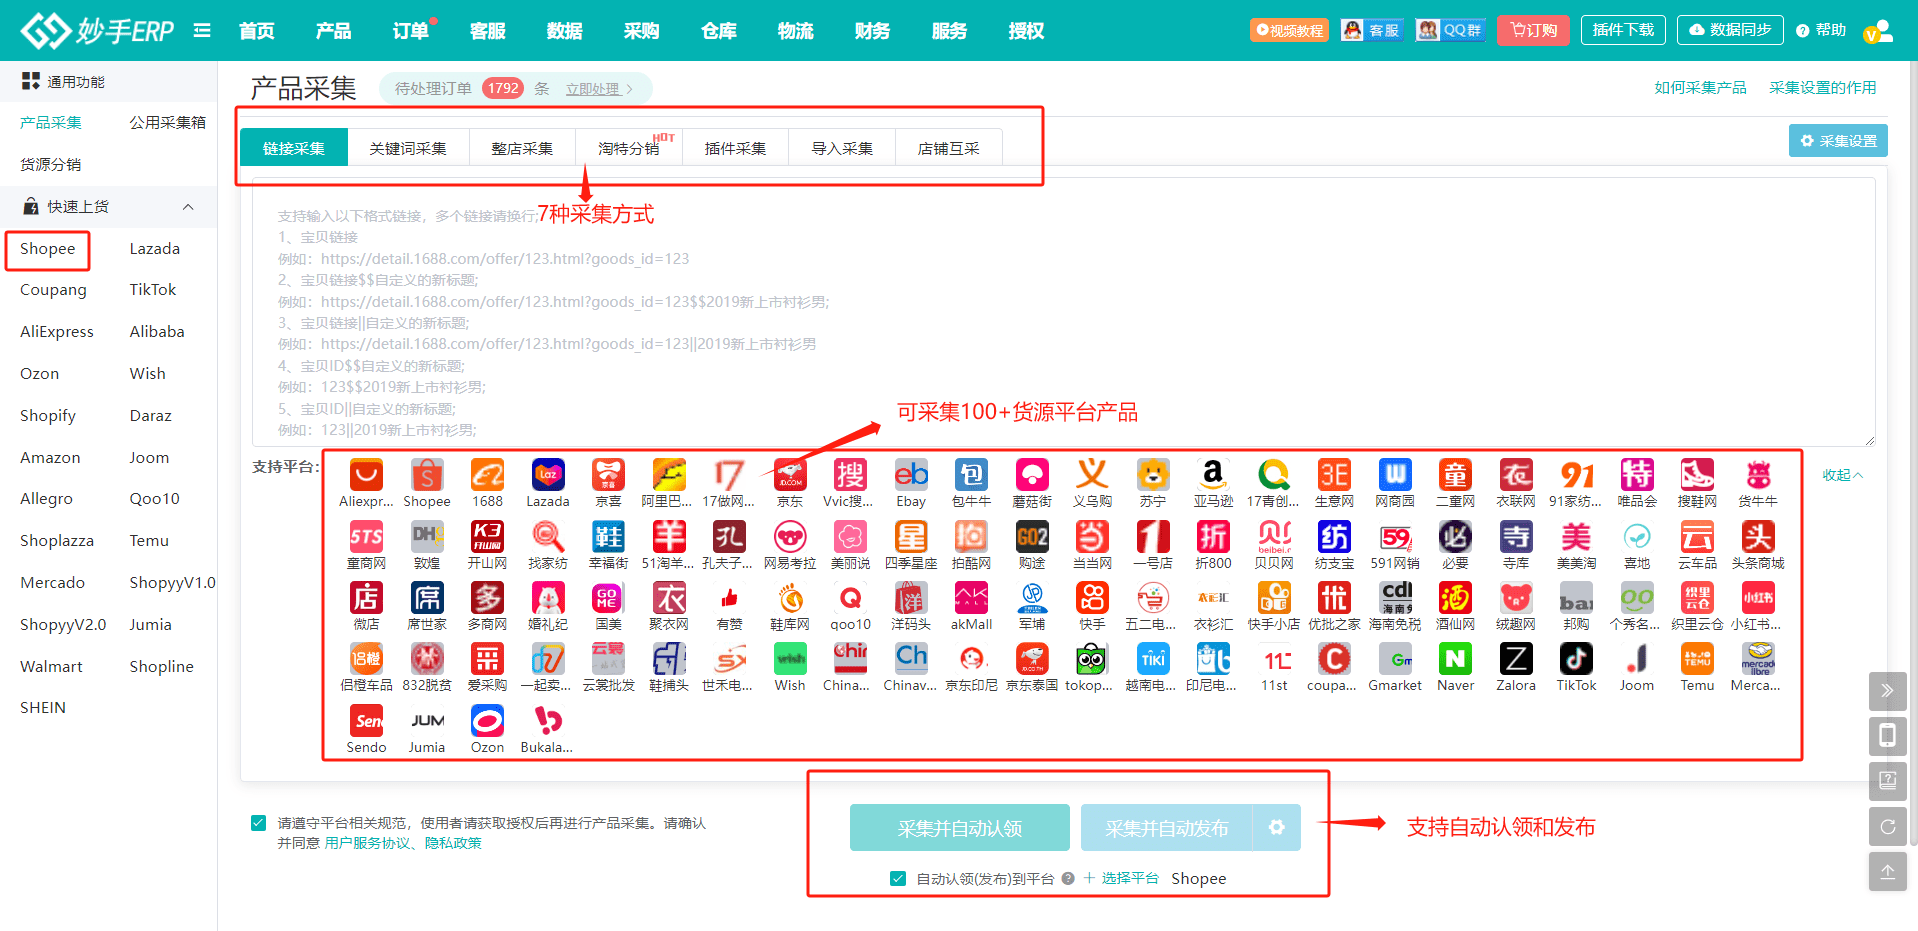Select AliExpress in the sidebar

tap(57, 332)
